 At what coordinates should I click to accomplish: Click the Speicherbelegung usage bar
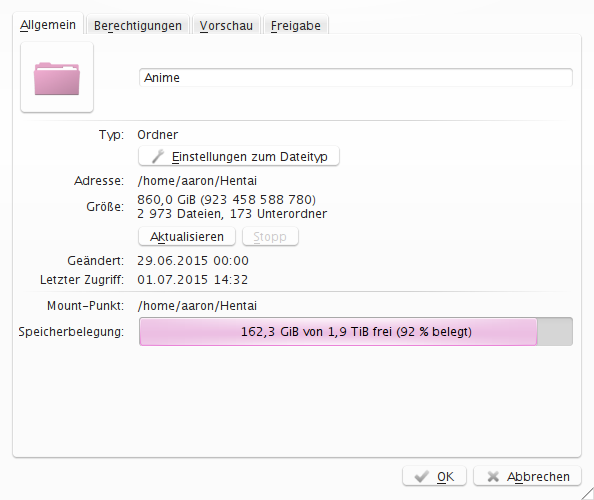[x=356, y=331]
